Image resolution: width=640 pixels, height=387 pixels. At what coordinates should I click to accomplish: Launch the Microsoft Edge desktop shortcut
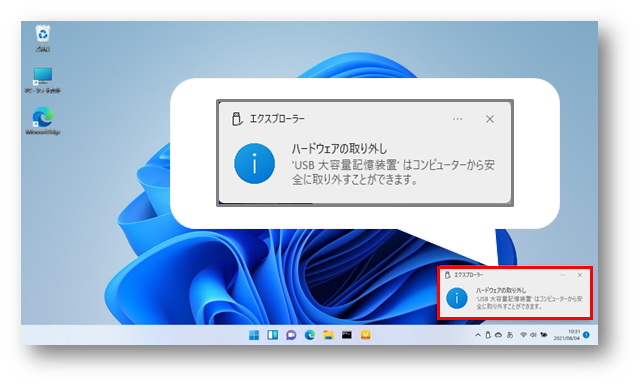pyautogui.click(x=43, y=121)
